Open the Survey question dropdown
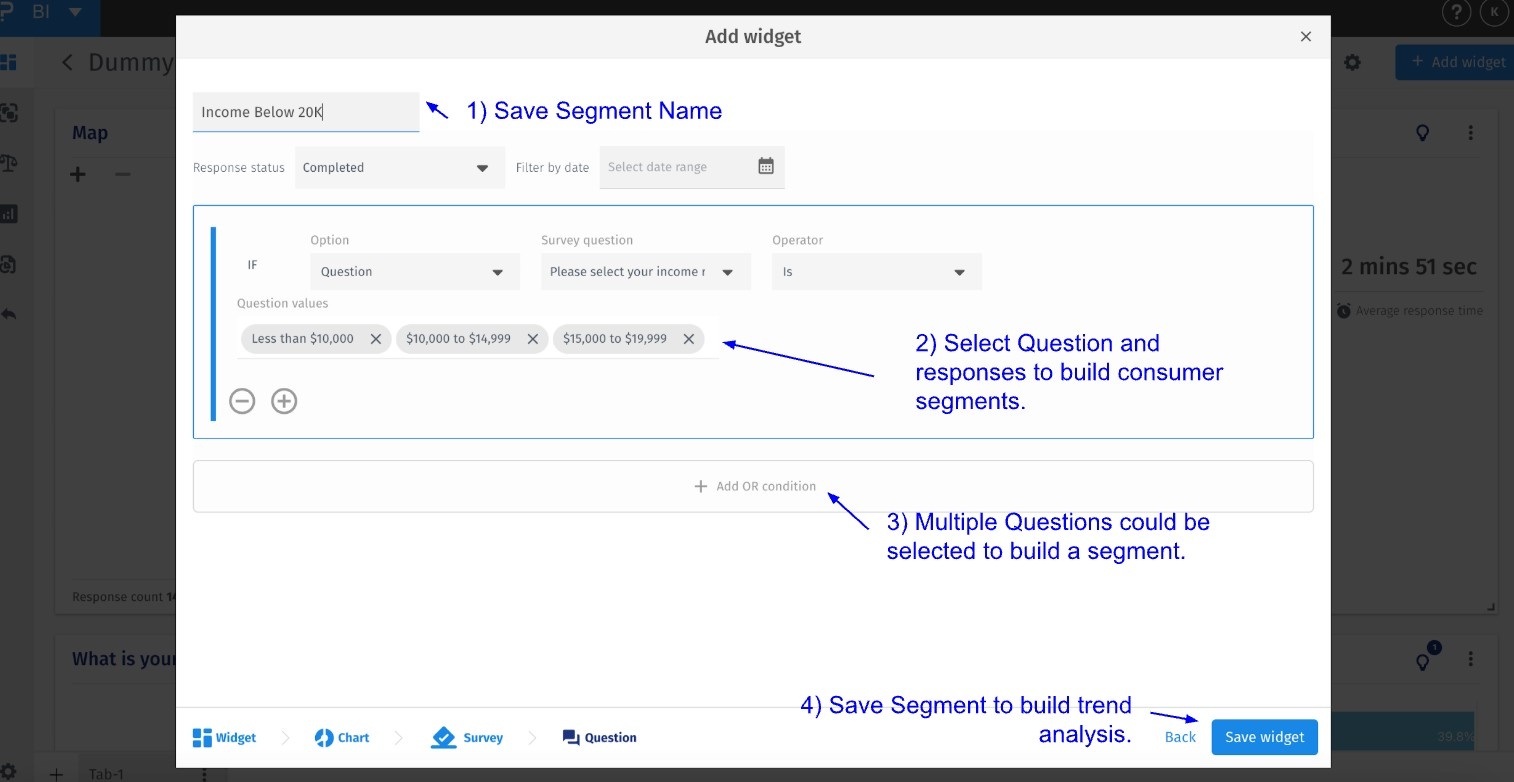The height and width of the screenshot is (782, 1514). point(645,272)
